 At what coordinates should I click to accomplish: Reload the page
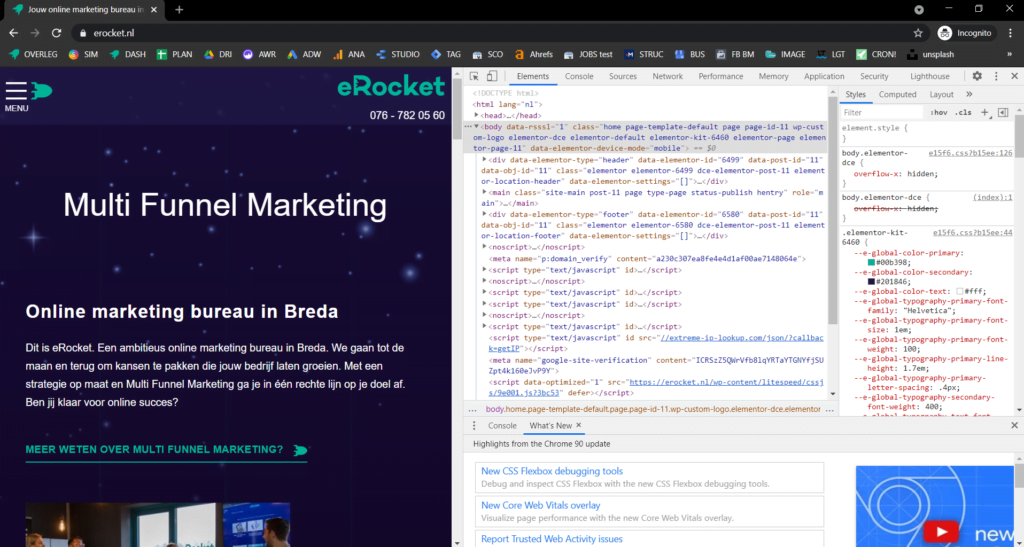point(56,33)
